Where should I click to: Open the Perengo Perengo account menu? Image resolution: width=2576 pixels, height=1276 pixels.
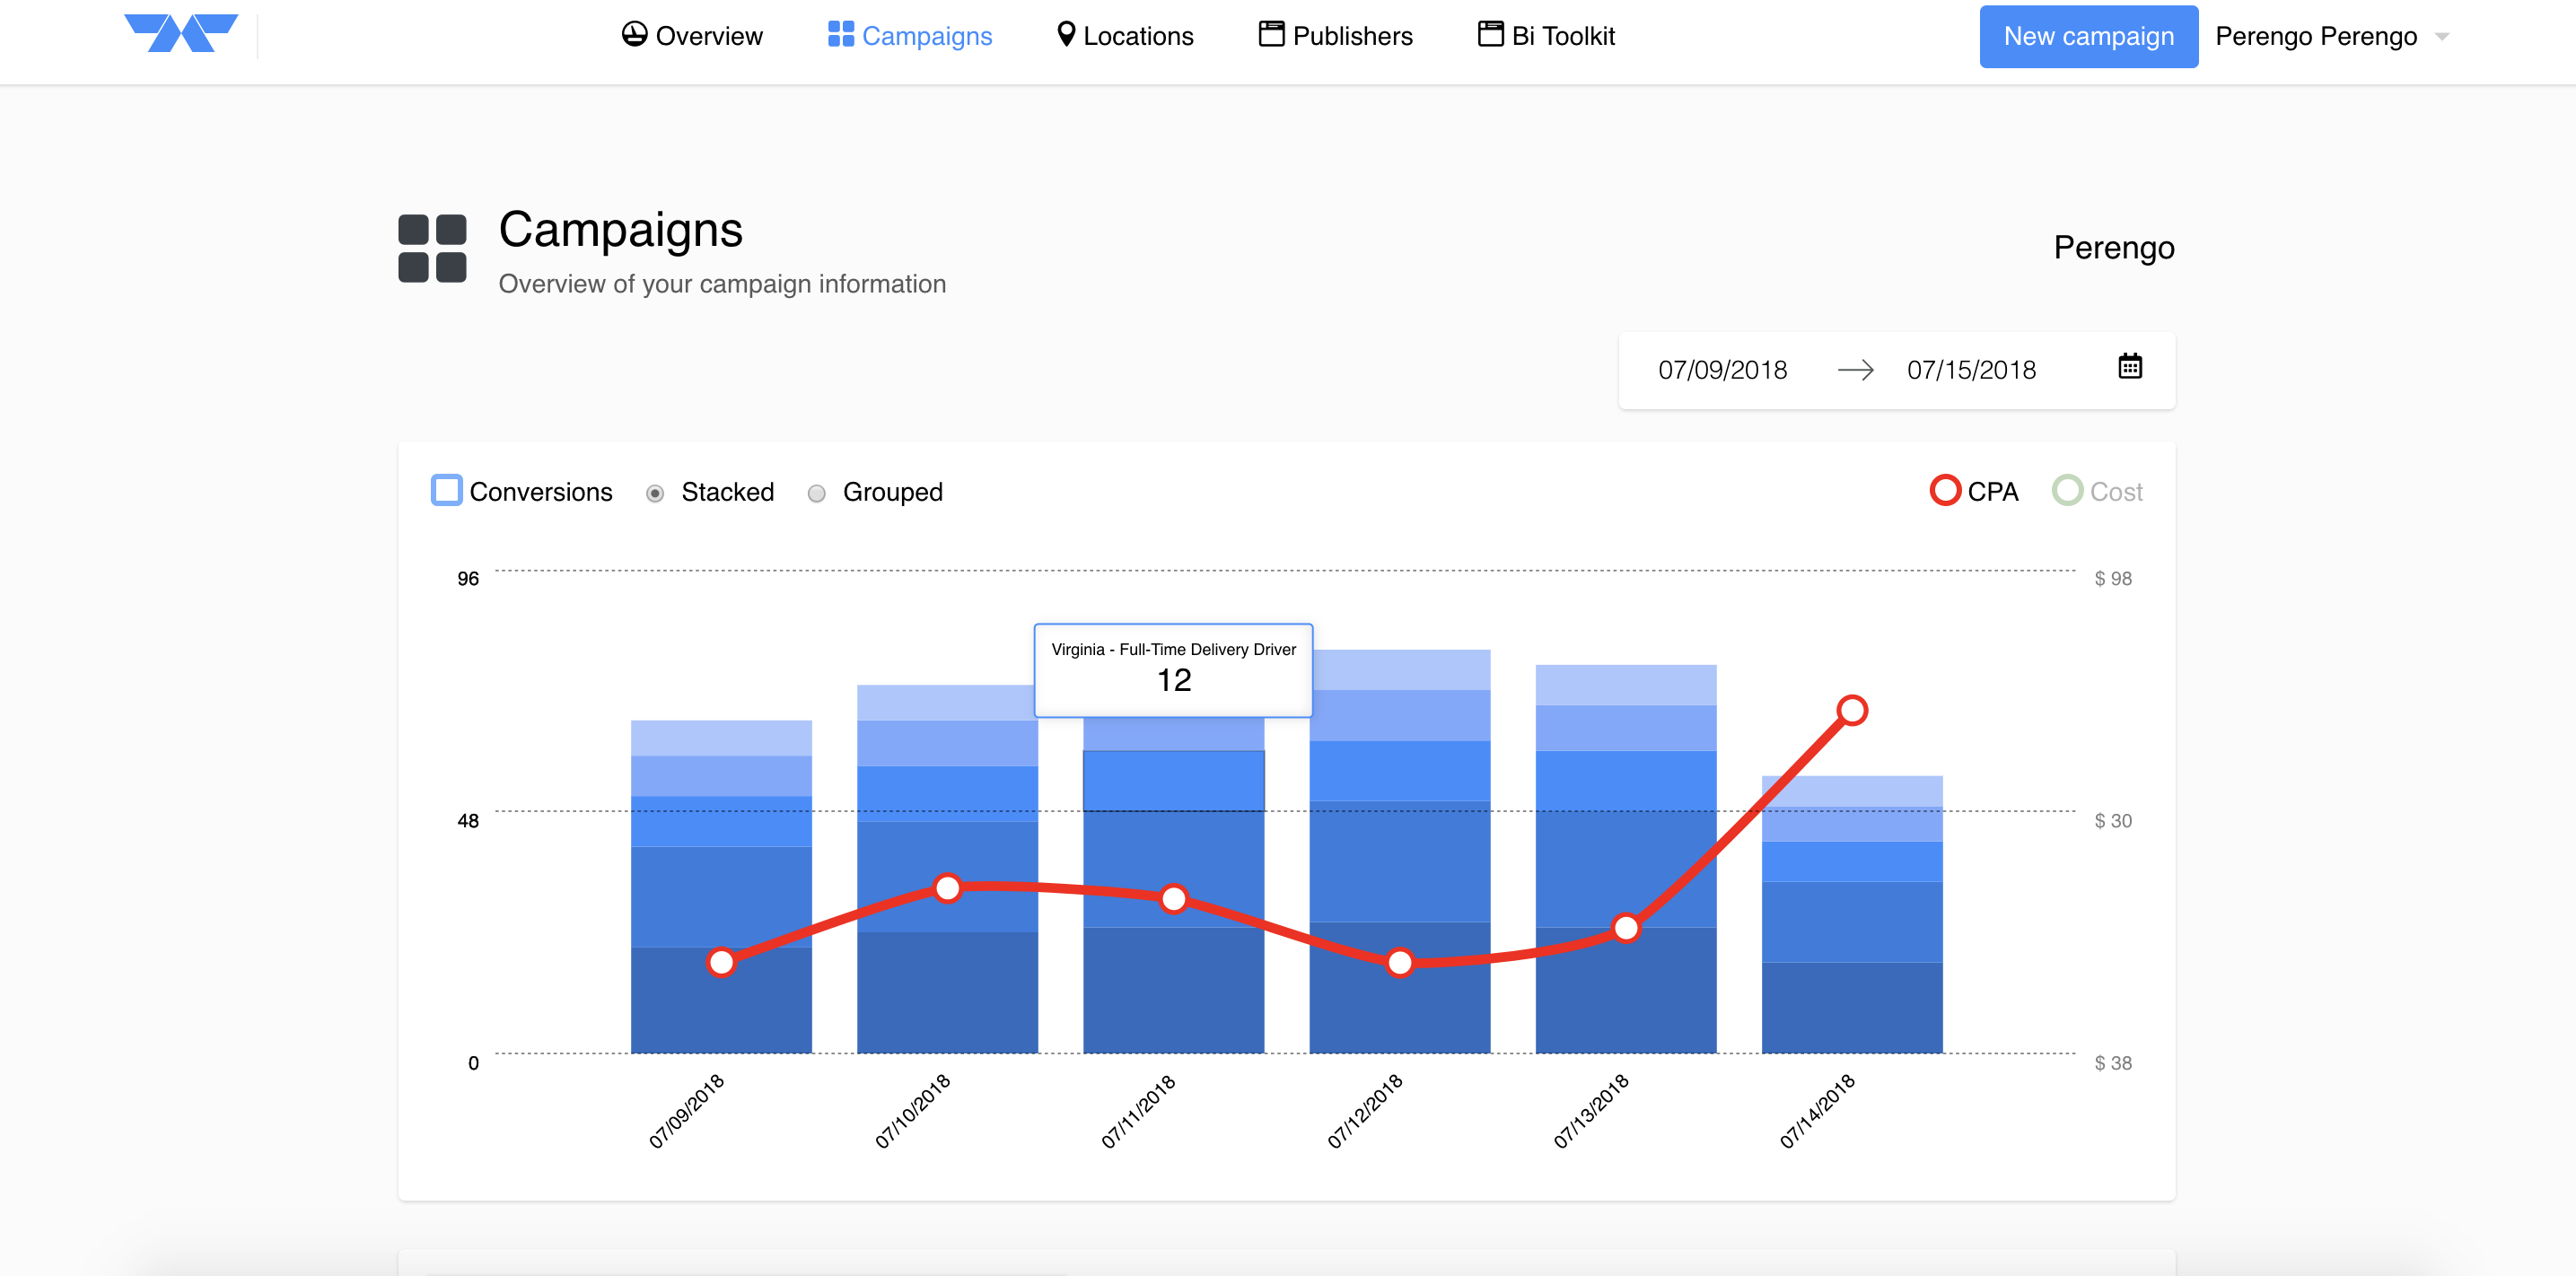(x=2315, y=37)
